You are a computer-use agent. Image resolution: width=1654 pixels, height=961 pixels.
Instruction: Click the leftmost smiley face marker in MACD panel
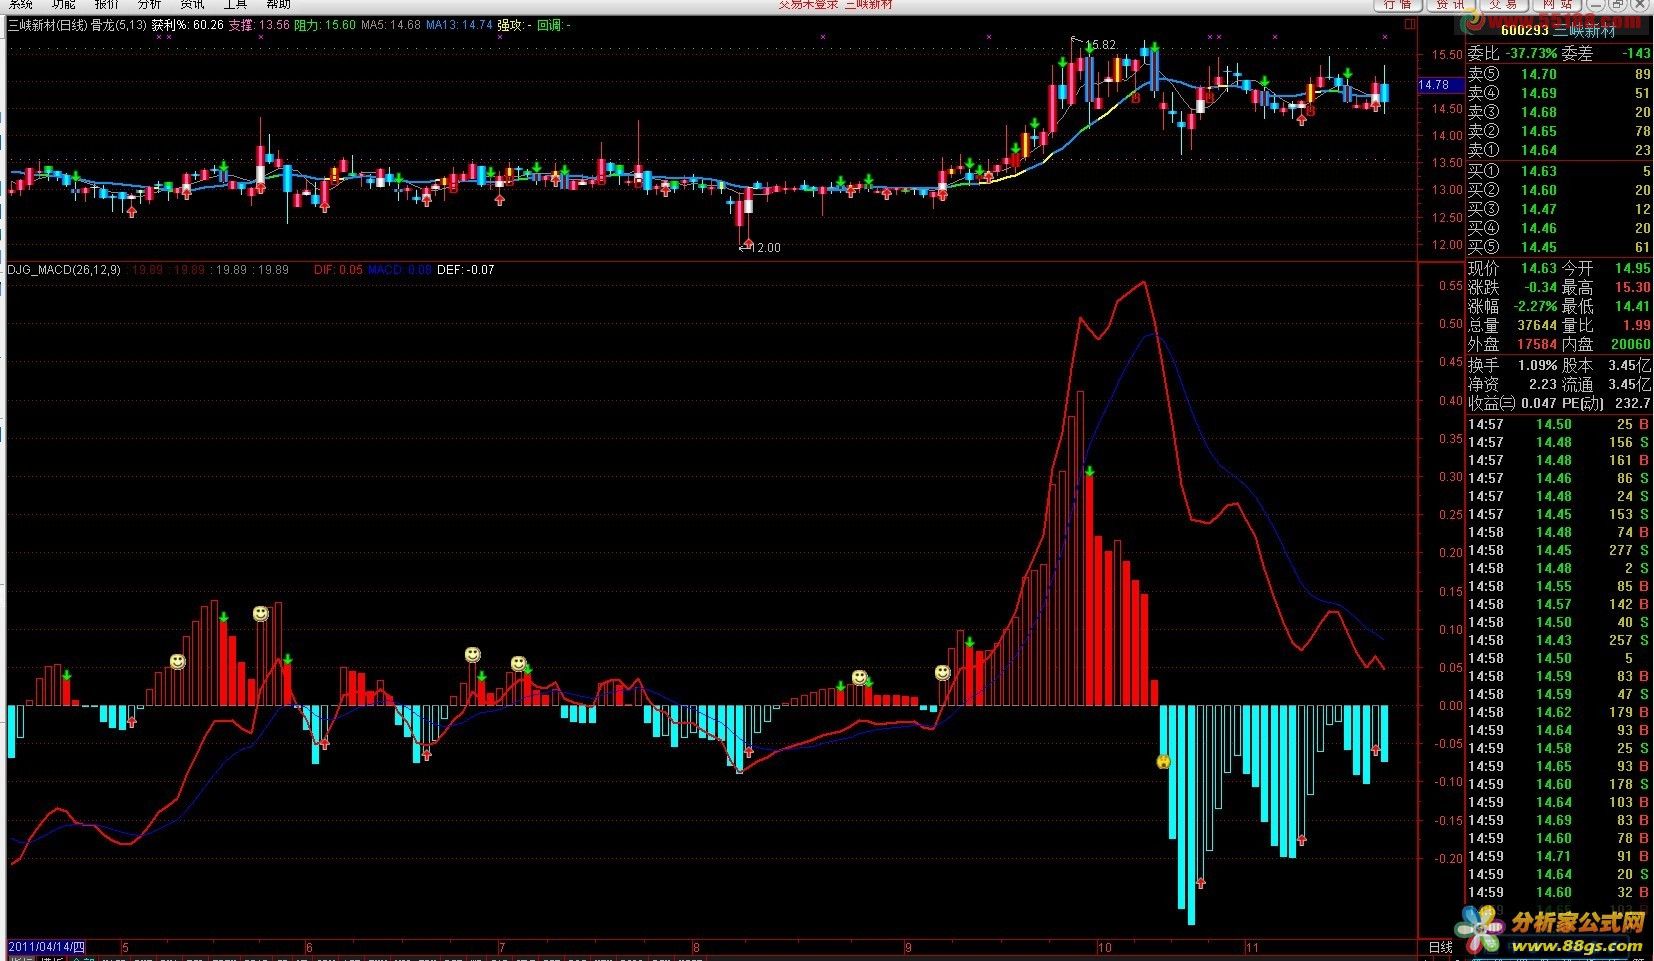(177, 662)
